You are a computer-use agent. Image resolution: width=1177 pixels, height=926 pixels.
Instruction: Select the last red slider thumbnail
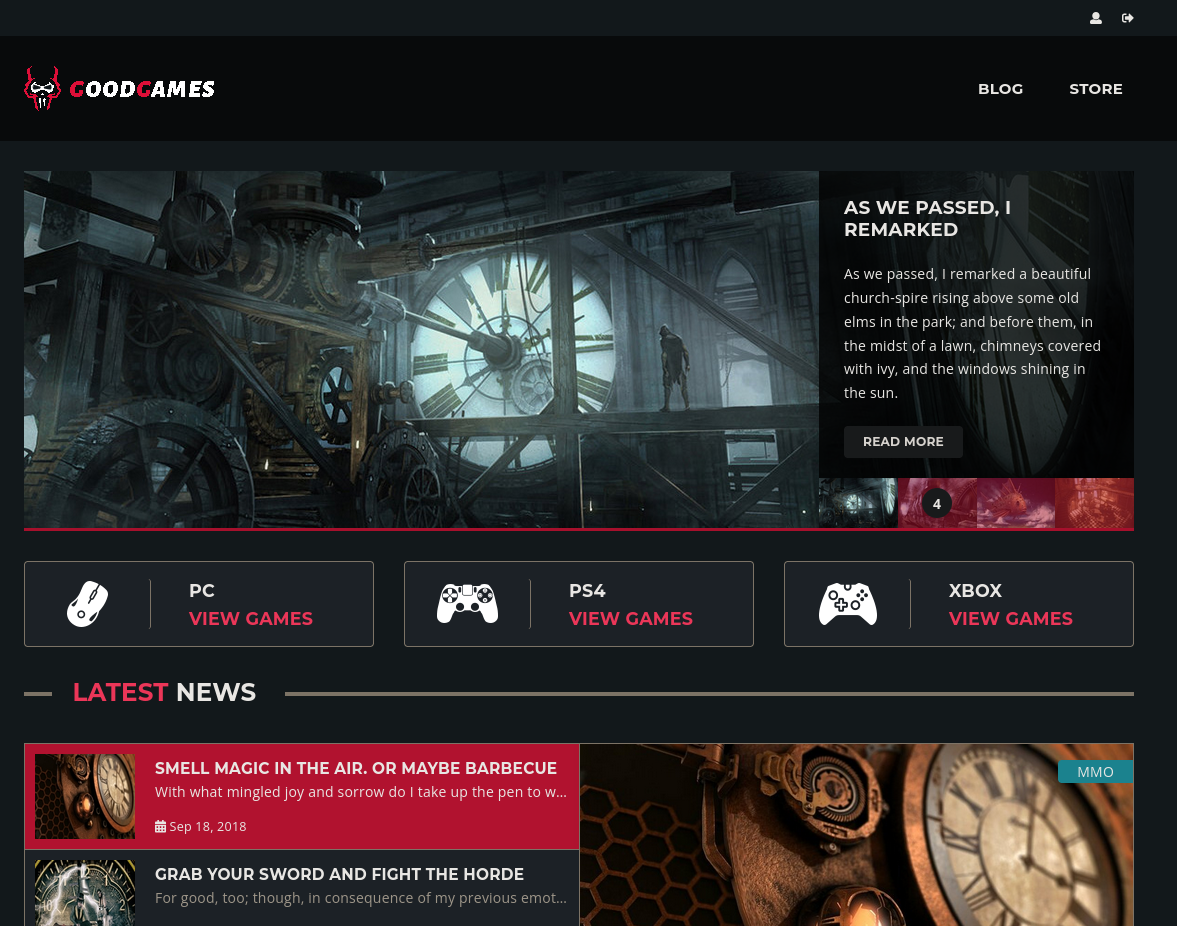1094,503
